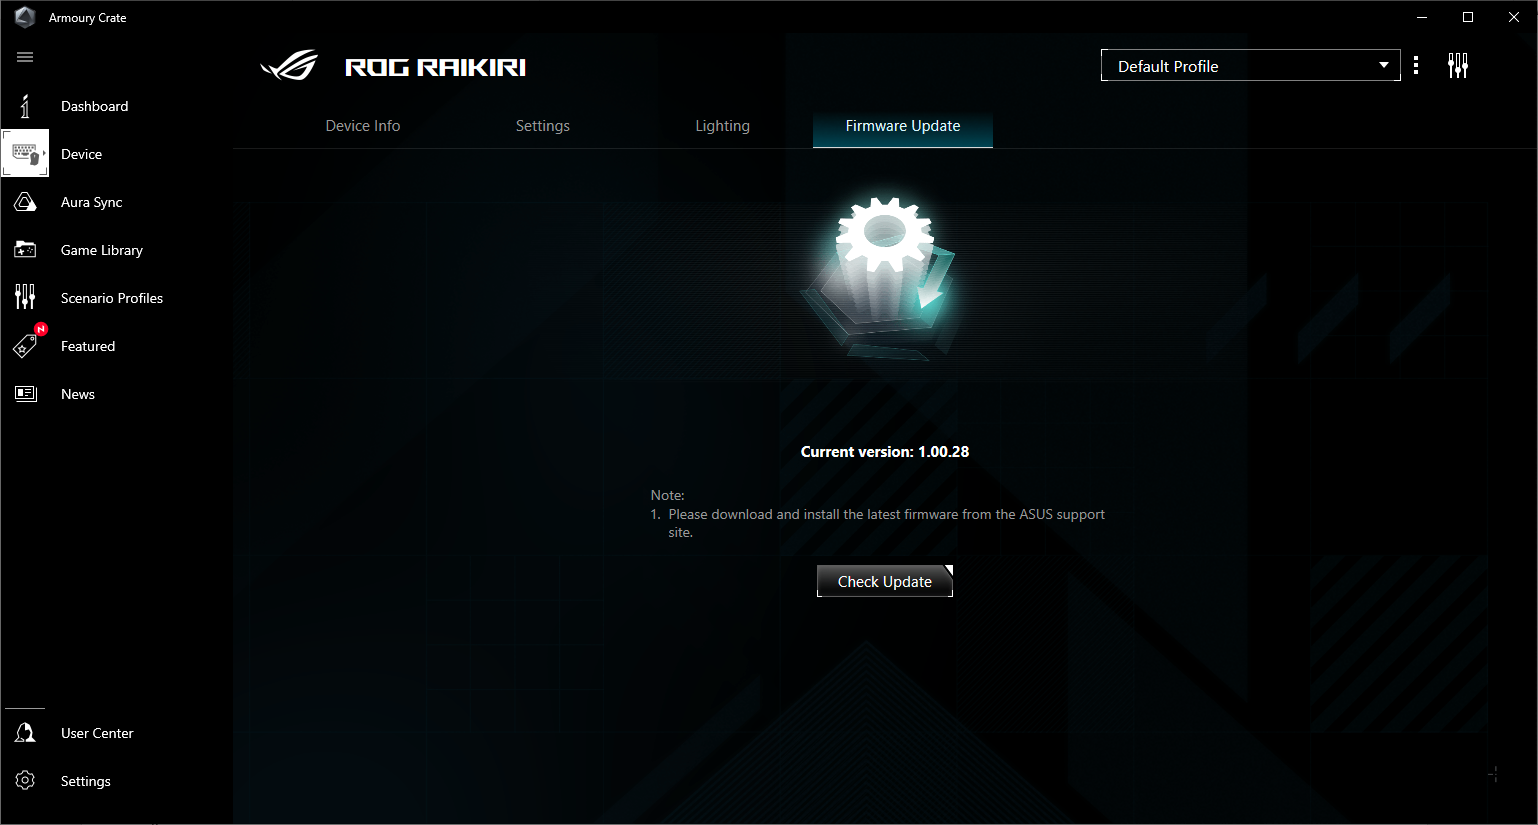
Task: Minimize the Armoury Crate window
Action: [1422, 17]
